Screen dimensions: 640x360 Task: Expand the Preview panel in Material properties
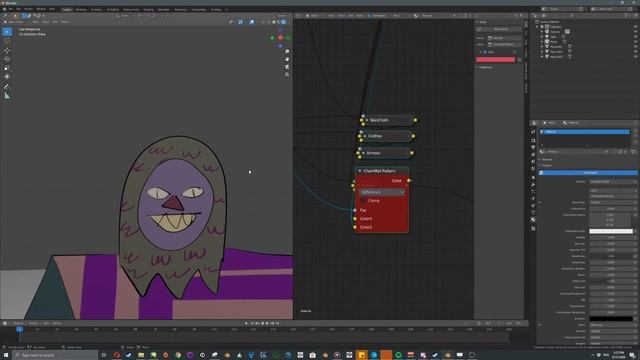547,160
